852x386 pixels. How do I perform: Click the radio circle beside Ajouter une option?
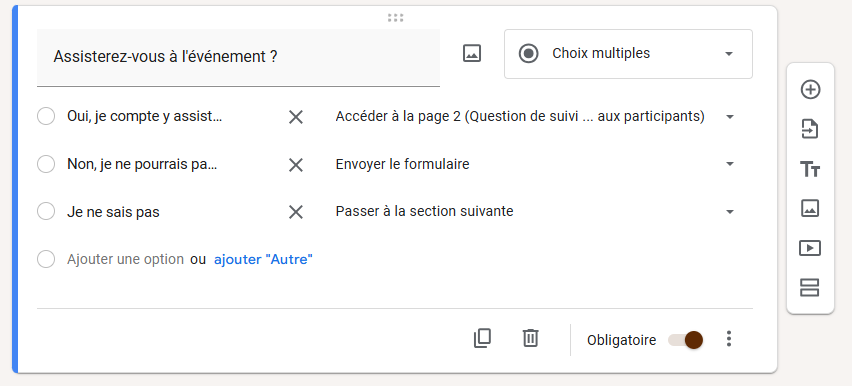(x=46, y=259)
